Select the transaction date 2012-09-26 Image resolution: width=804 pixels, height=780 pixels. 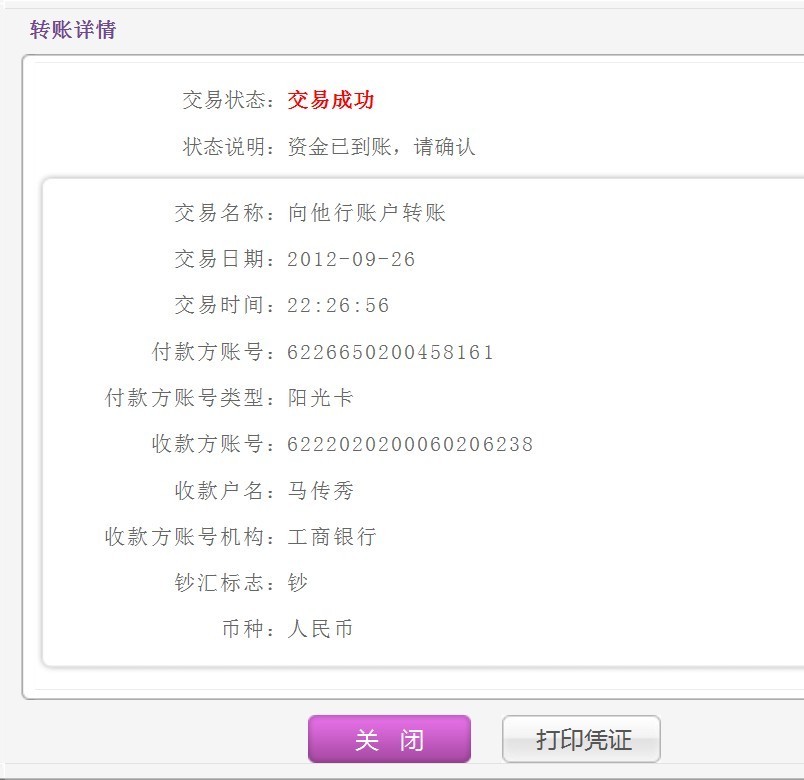pos(351,259)
